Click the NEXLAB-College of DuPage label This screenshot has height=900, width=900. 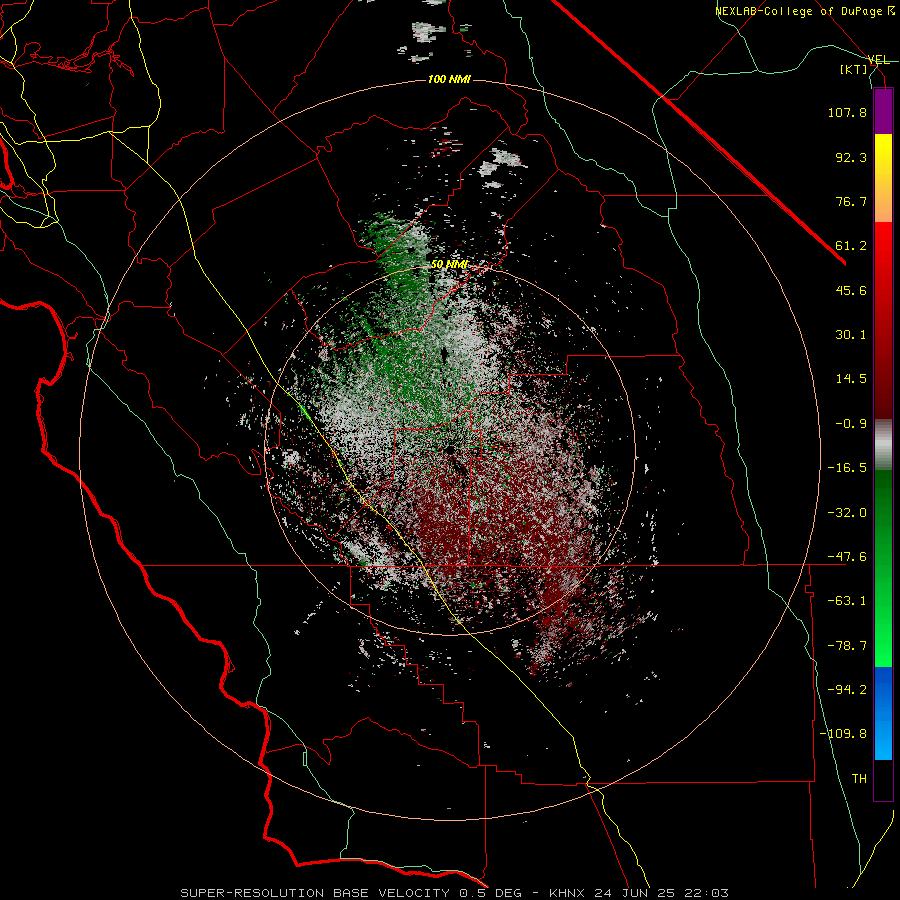798,11
